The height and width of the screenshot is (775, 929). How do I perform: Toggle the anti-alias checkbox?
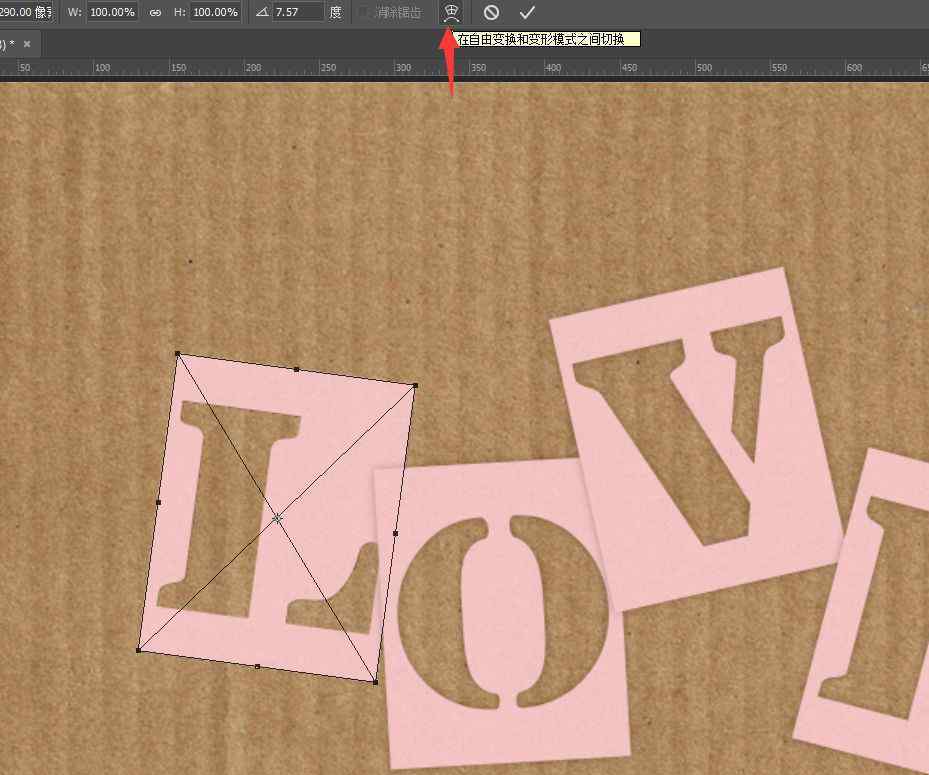click(x=364, y=13)
